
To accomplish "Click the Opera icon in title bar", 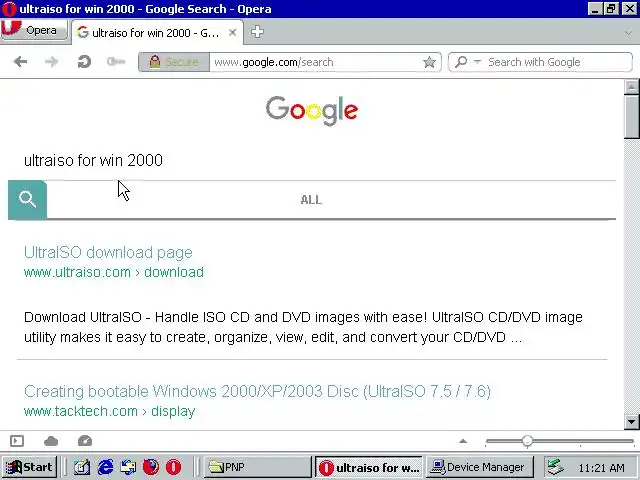I will click(9, 9).
